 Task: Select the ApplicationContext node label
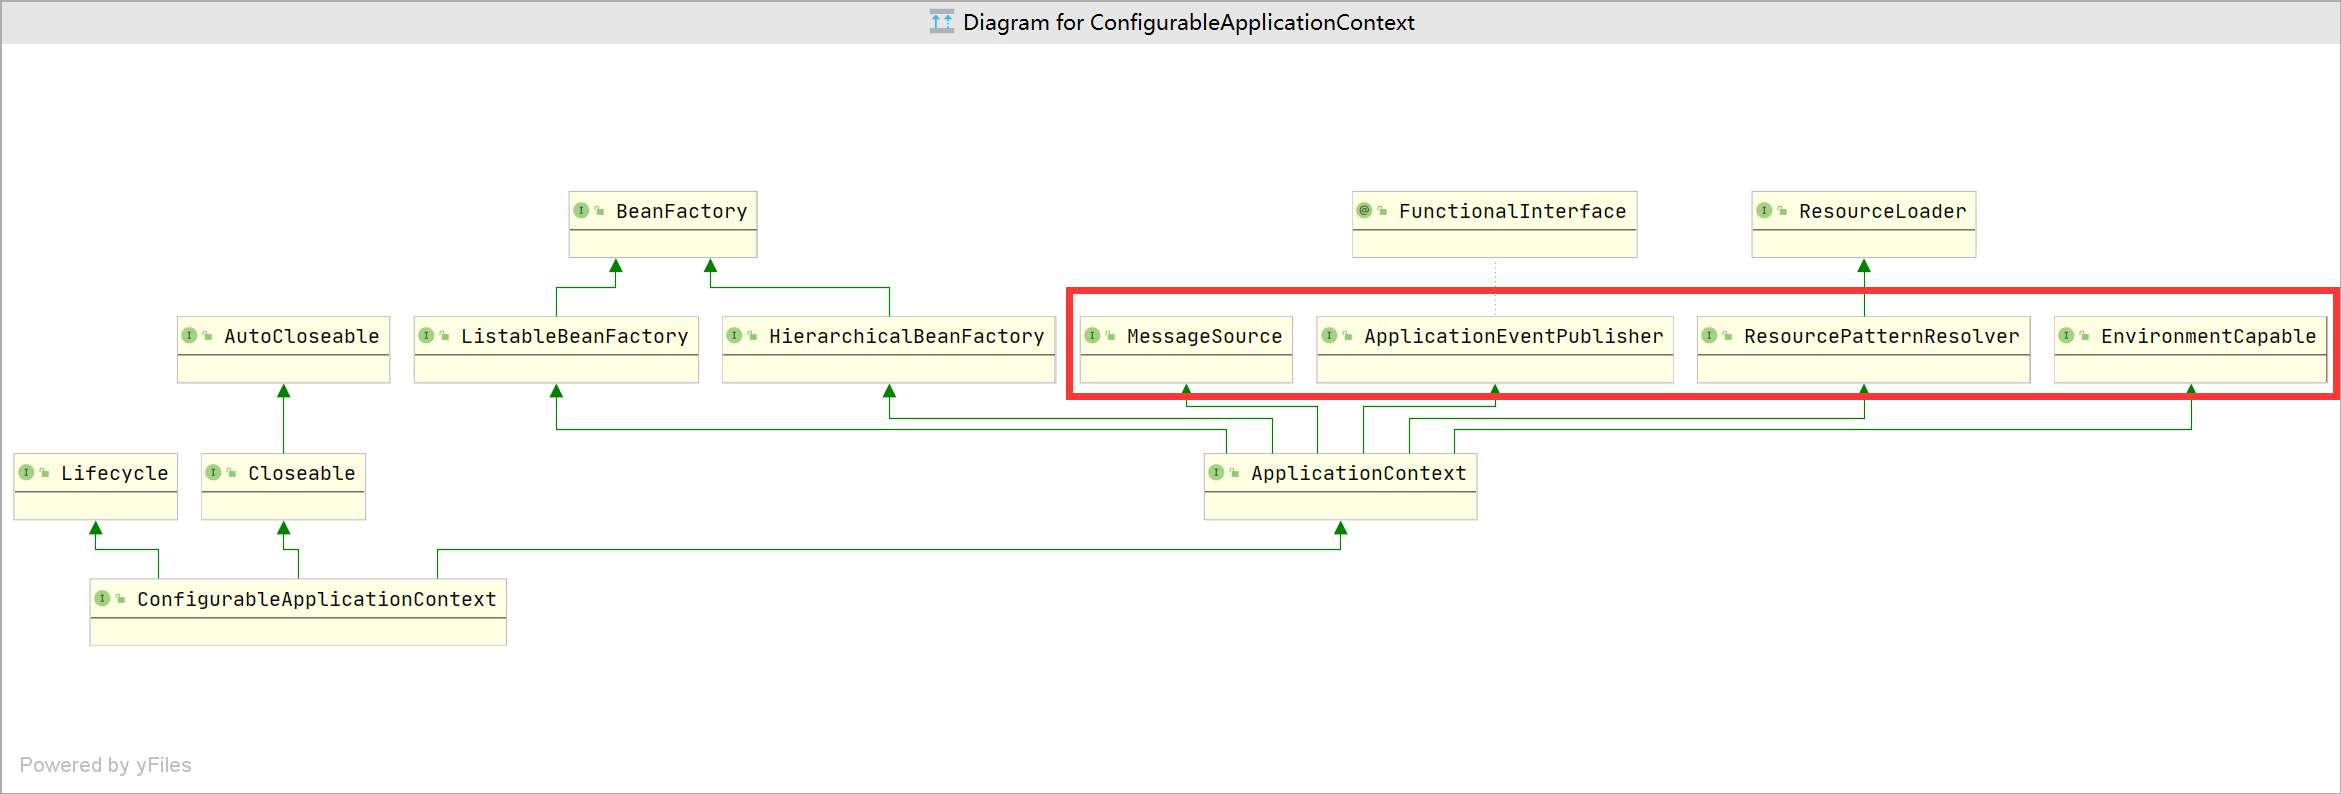[x=1359, y=473]
